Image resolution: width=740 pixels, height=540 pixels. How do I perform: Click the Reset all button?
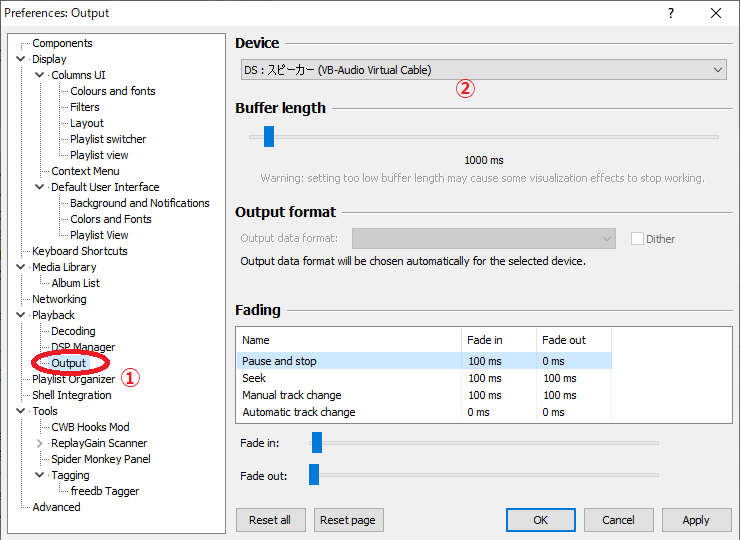(270, 520)
